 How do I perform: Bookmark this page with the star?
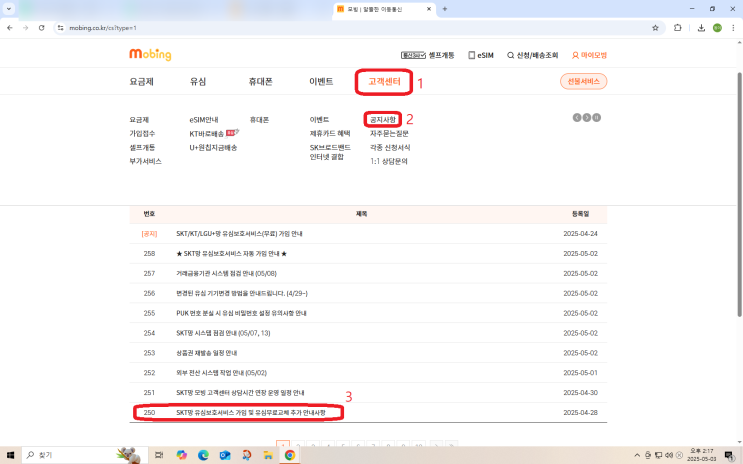(655, 28)
